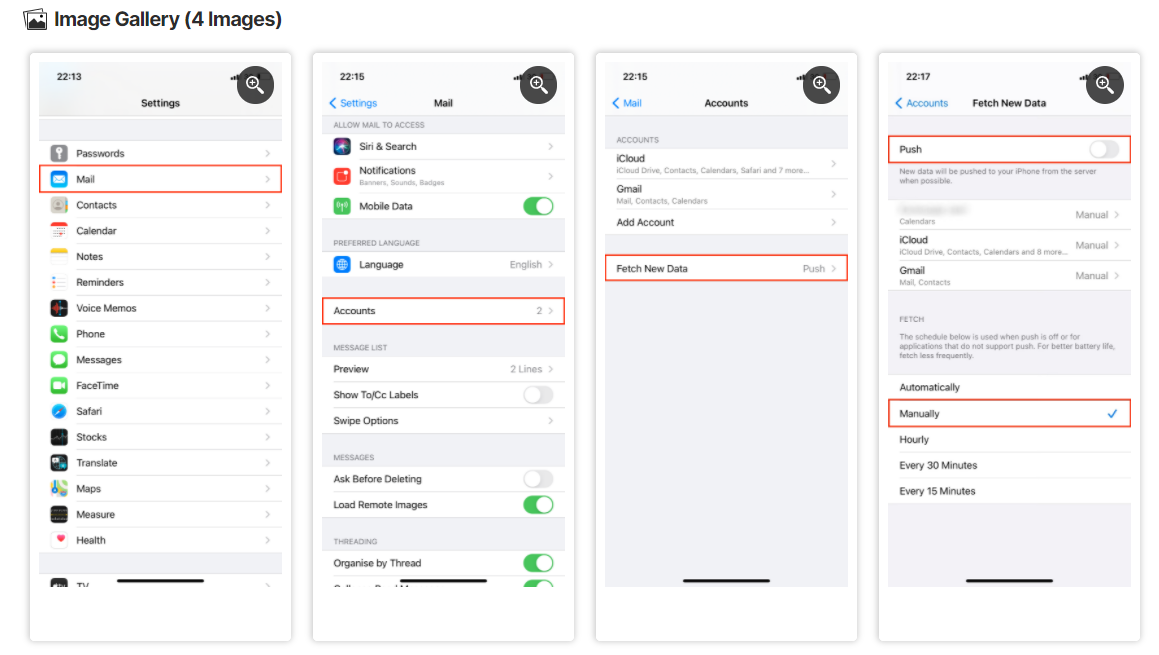Image resolution: width=1159 pixels, height=655 pixels.
Task: Click the Siri & Search icon
Action: tap(342, 146)
